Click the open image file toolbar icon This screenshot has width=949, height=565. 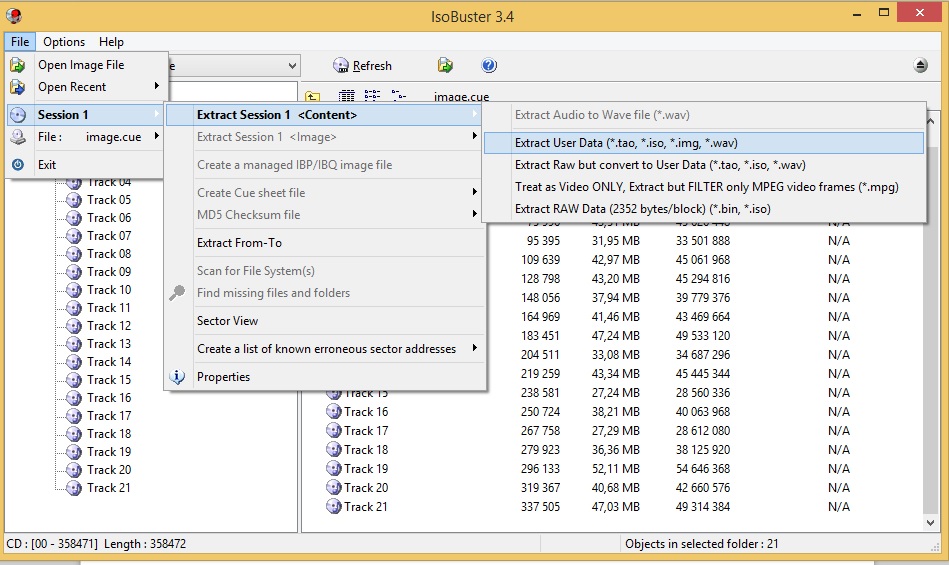[x=445, y=66]
